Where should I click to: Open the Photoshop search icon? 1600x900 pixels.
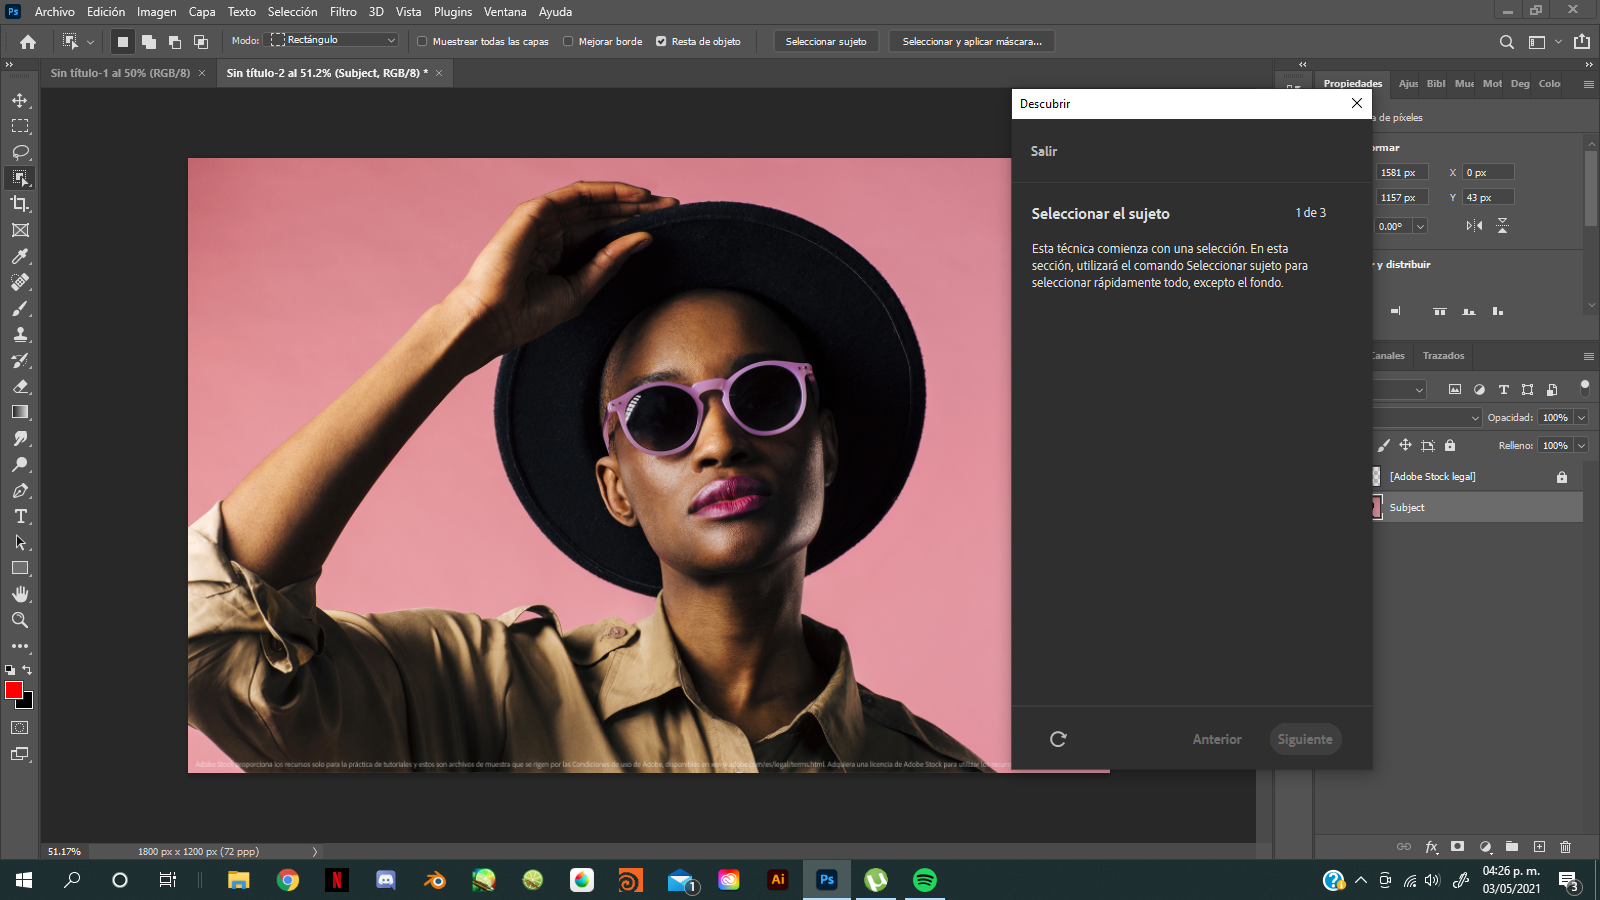coord(1506,42)
